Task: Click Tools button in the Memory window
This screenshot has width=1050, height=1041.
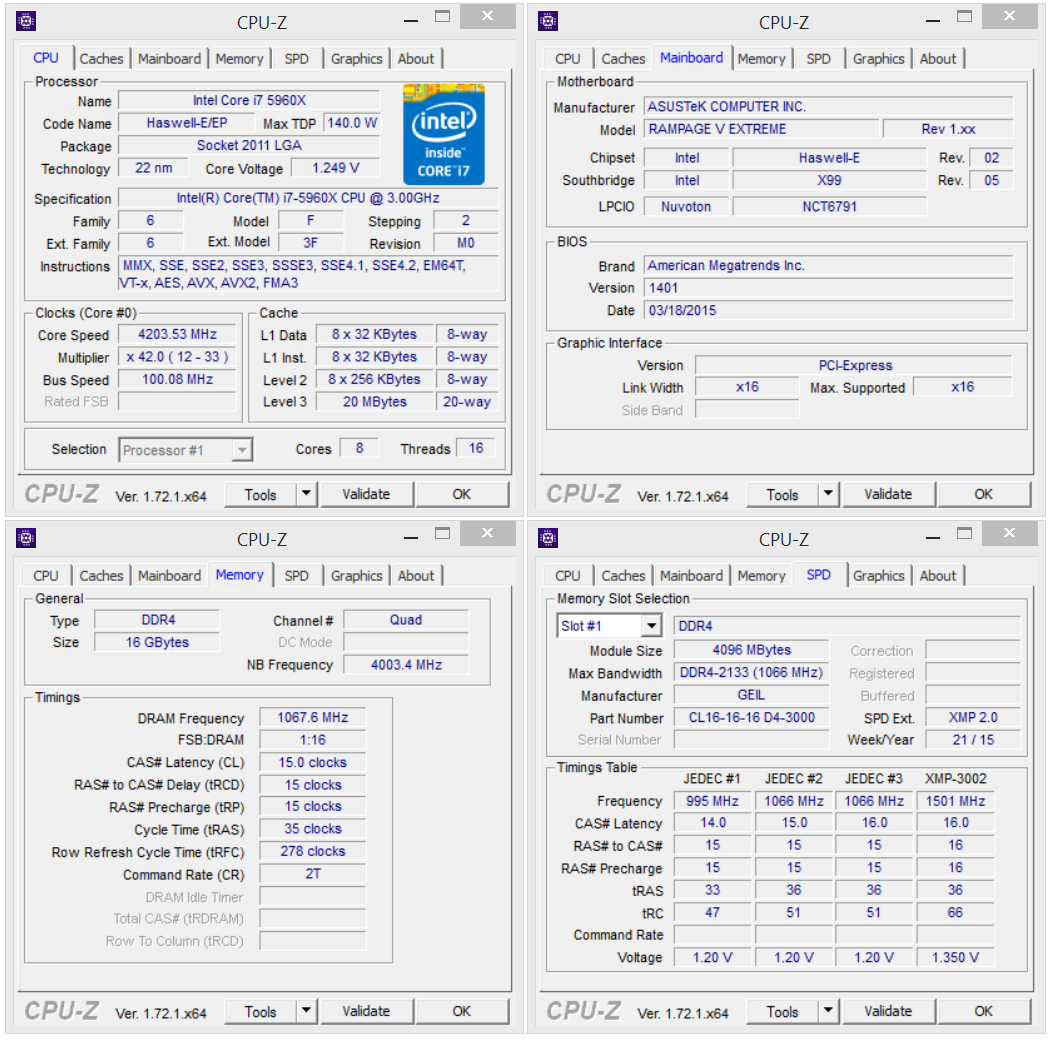Action: [260, 1012]
